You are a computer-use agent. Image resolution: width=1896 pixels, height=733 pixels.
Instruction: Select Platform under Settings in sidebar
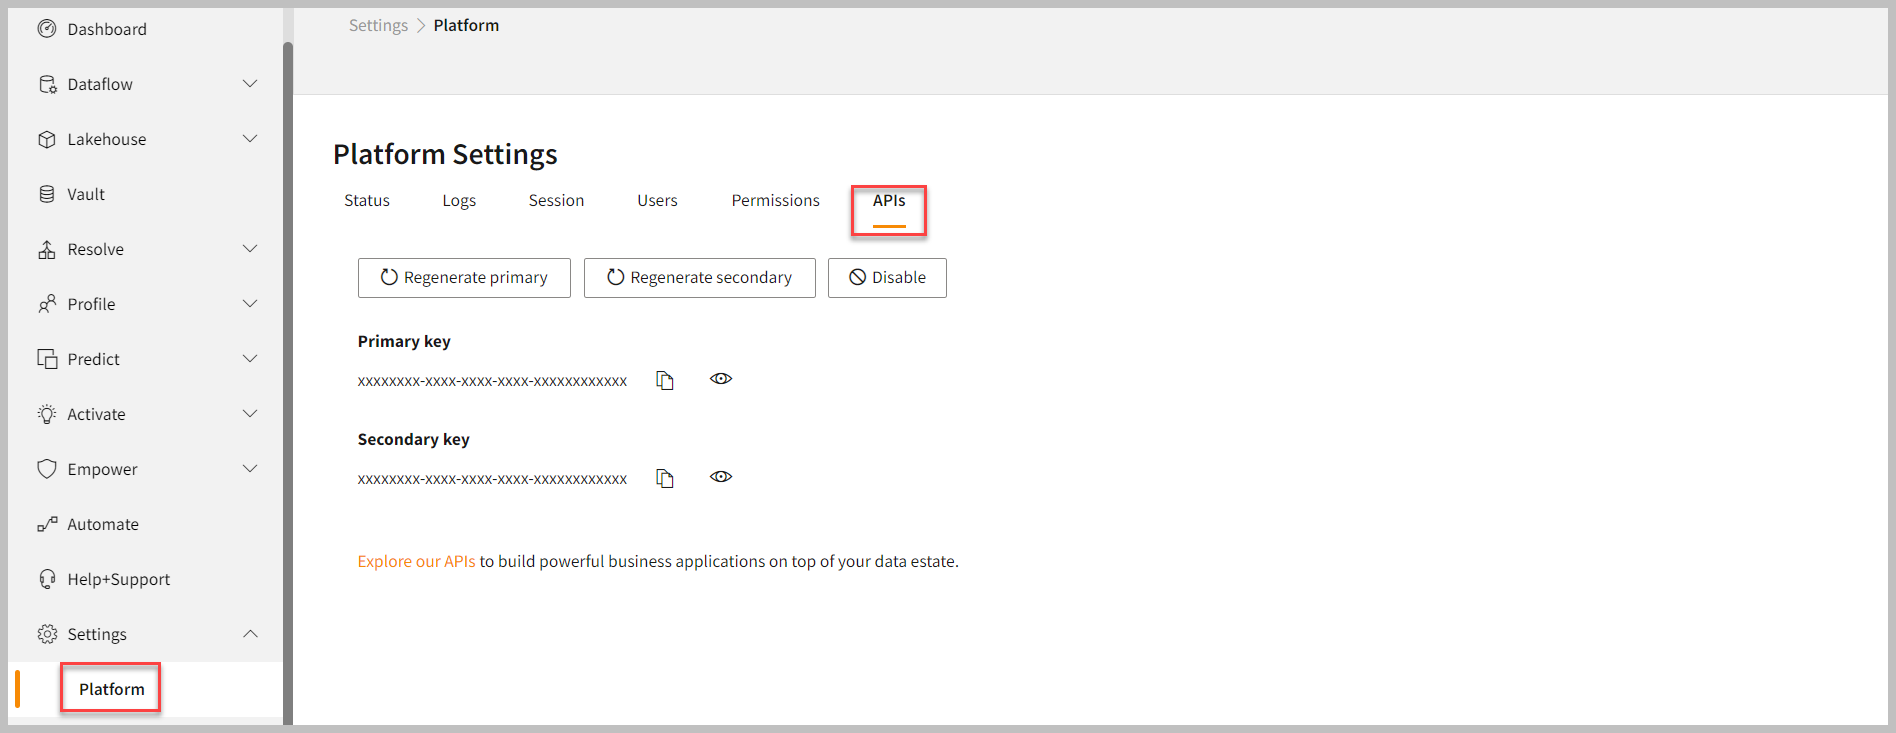(x=111, y=689)
